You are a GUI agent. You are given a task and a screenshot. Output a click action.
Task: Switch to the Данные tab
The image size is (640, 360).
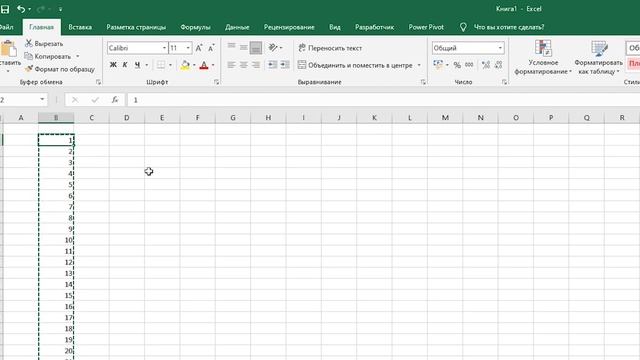pos(237,27)
